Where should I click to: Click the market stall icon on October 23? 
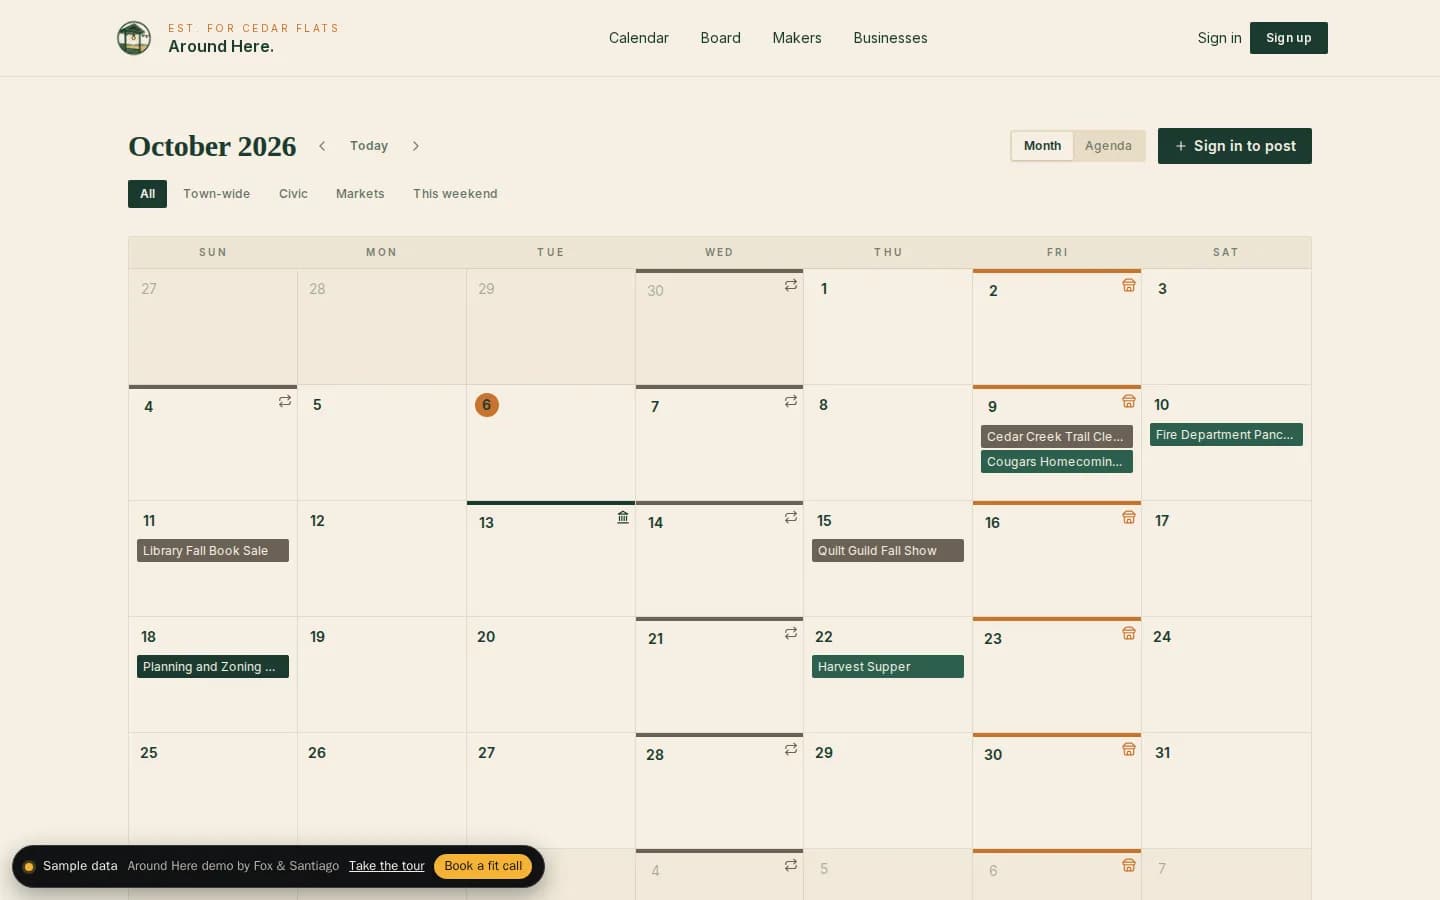(1129, 633)
